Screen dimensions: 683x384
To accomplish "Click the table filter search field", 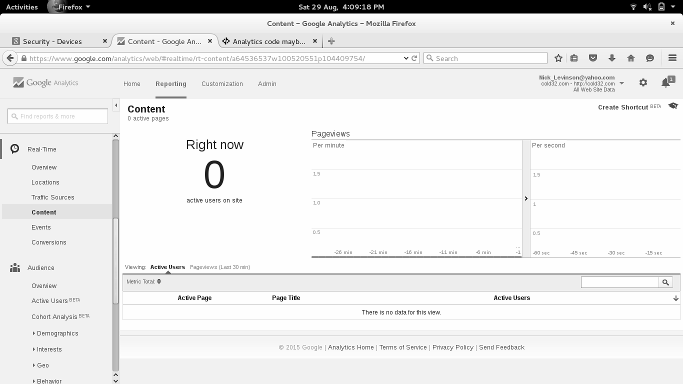I will click(x=620, y=282).
